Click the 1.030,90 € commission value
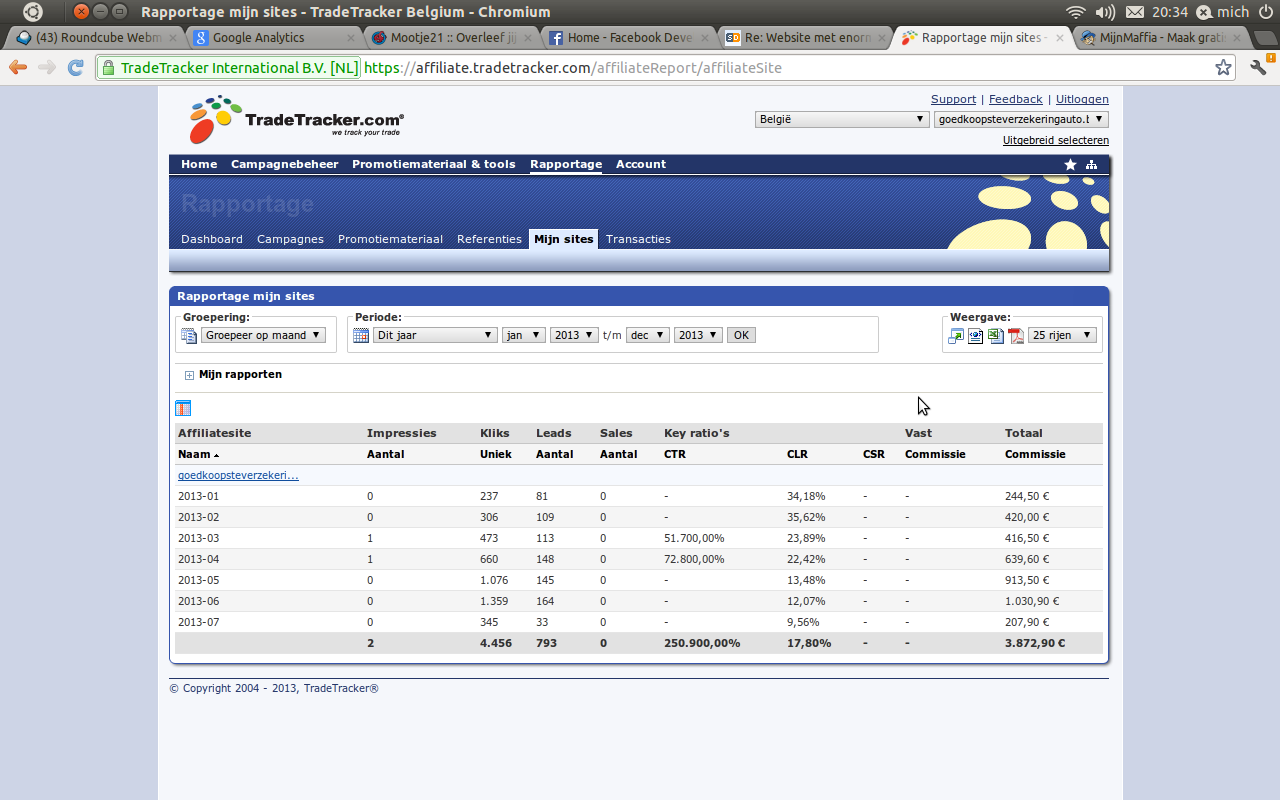 click(x=1032, y=601)
